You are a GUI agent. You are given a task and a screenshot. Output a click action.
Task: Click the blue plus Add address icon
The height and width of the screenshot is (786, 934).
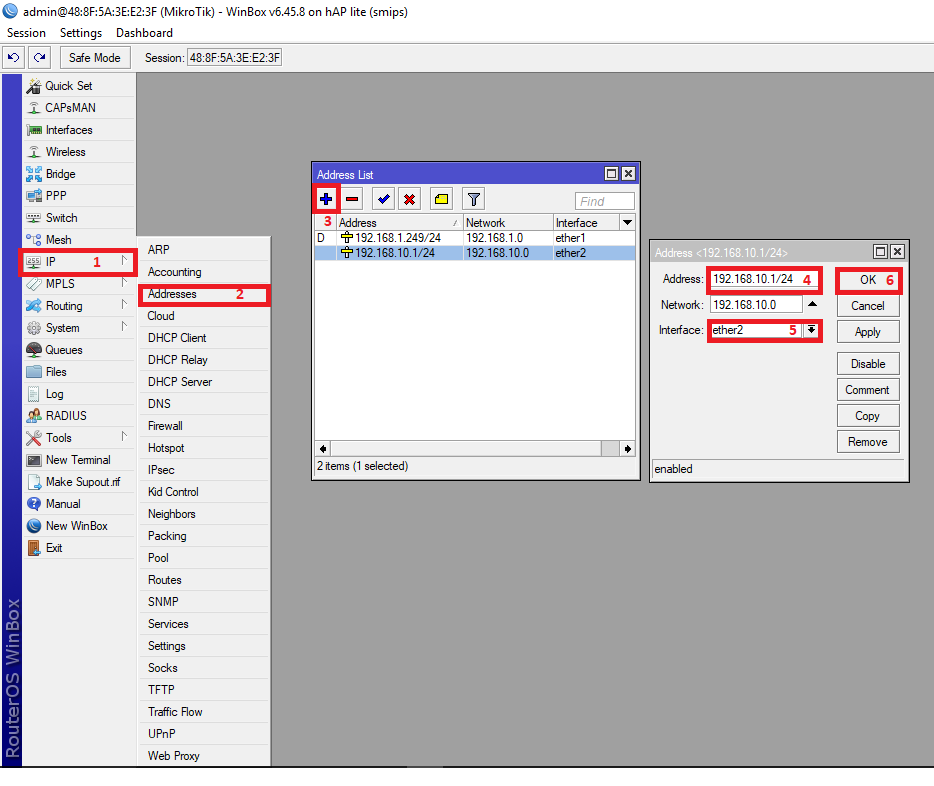click(x=326, y=199)
